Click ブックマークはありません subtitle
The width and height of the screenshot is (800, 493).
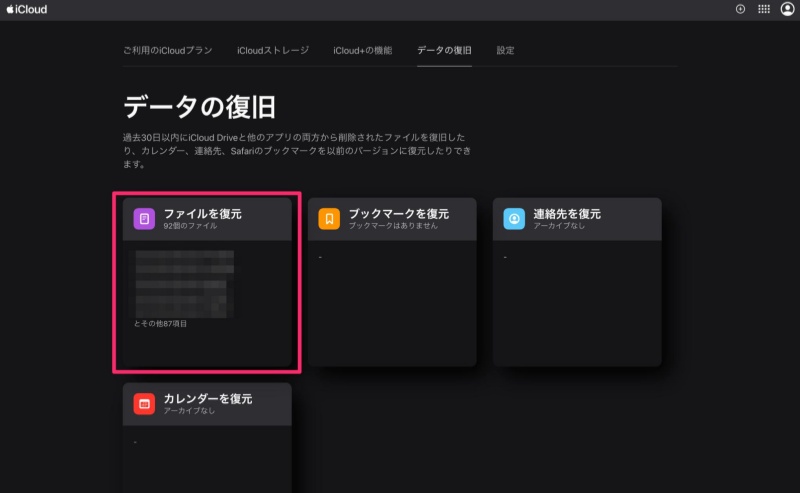(393, 226)
